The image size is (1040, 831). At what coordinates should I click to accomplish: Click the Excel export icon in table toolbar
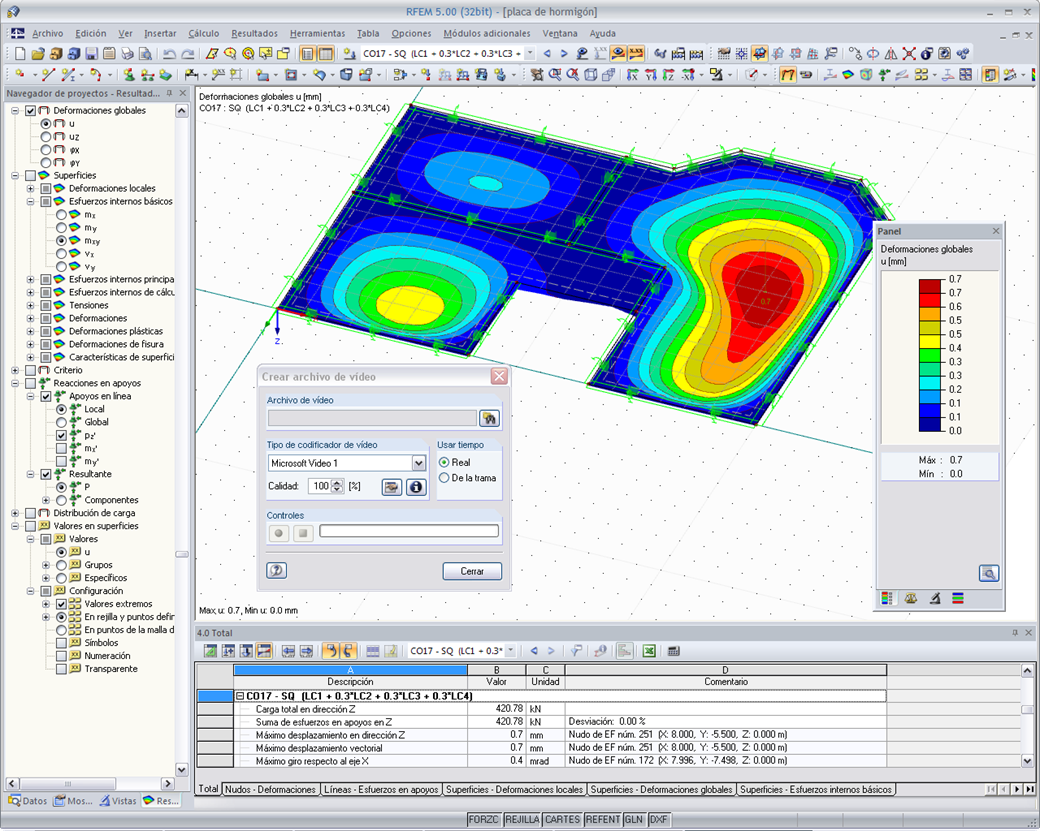649,651
